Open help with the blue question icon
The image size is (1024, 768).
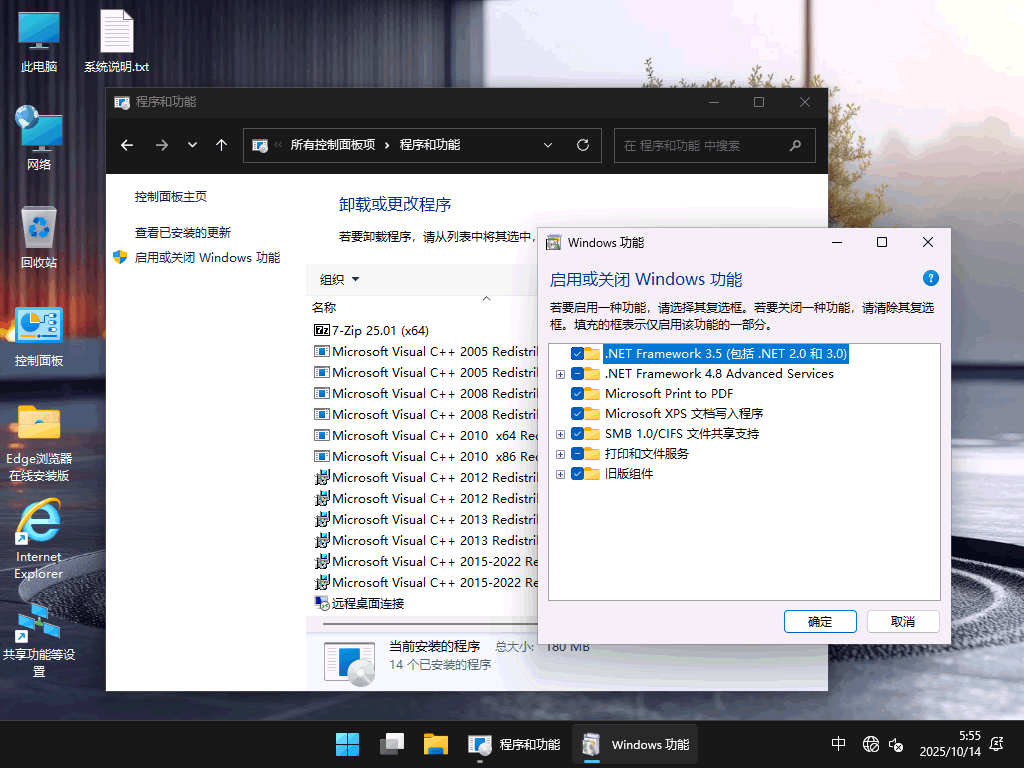point(930,278)
